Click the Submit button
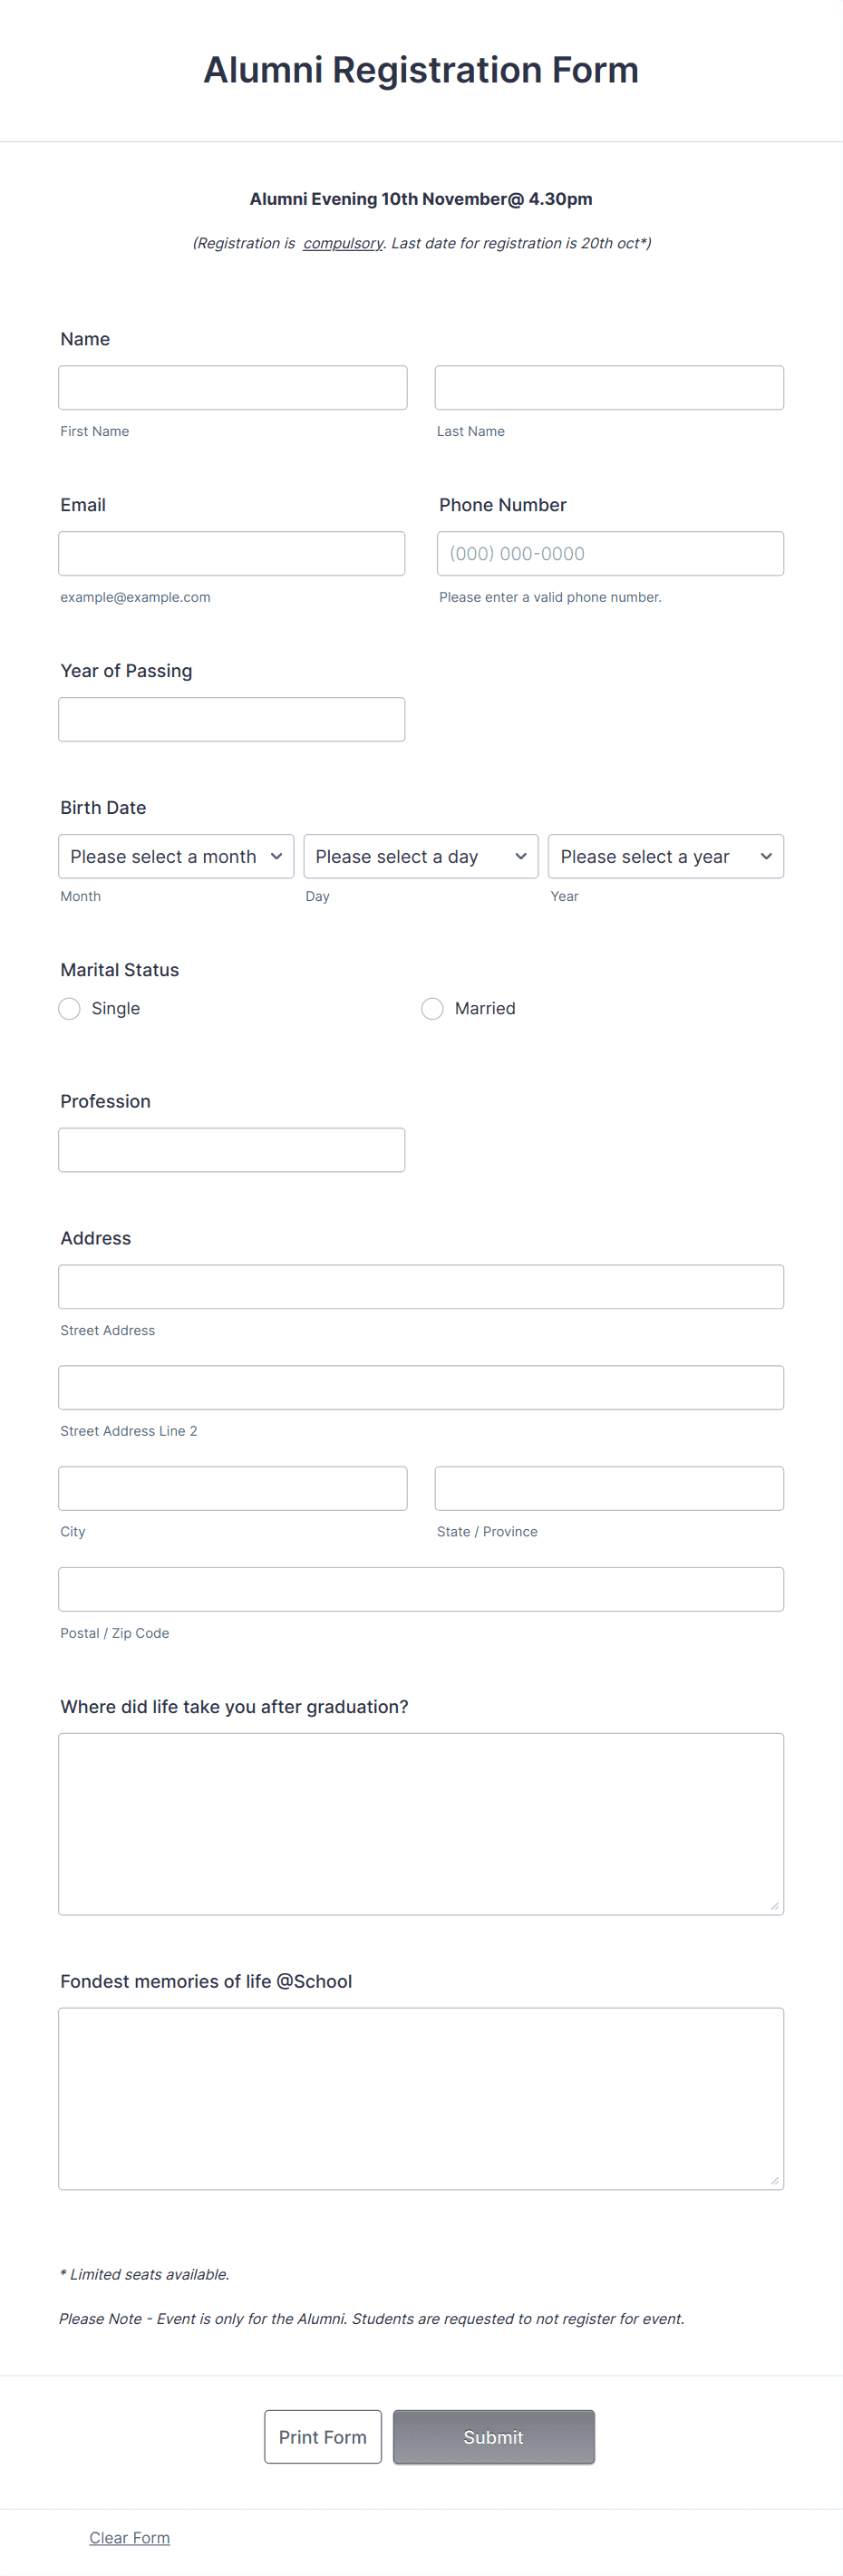This screenshot has width=843, height=2576. pyautogui.click(x=493, y=2436)
